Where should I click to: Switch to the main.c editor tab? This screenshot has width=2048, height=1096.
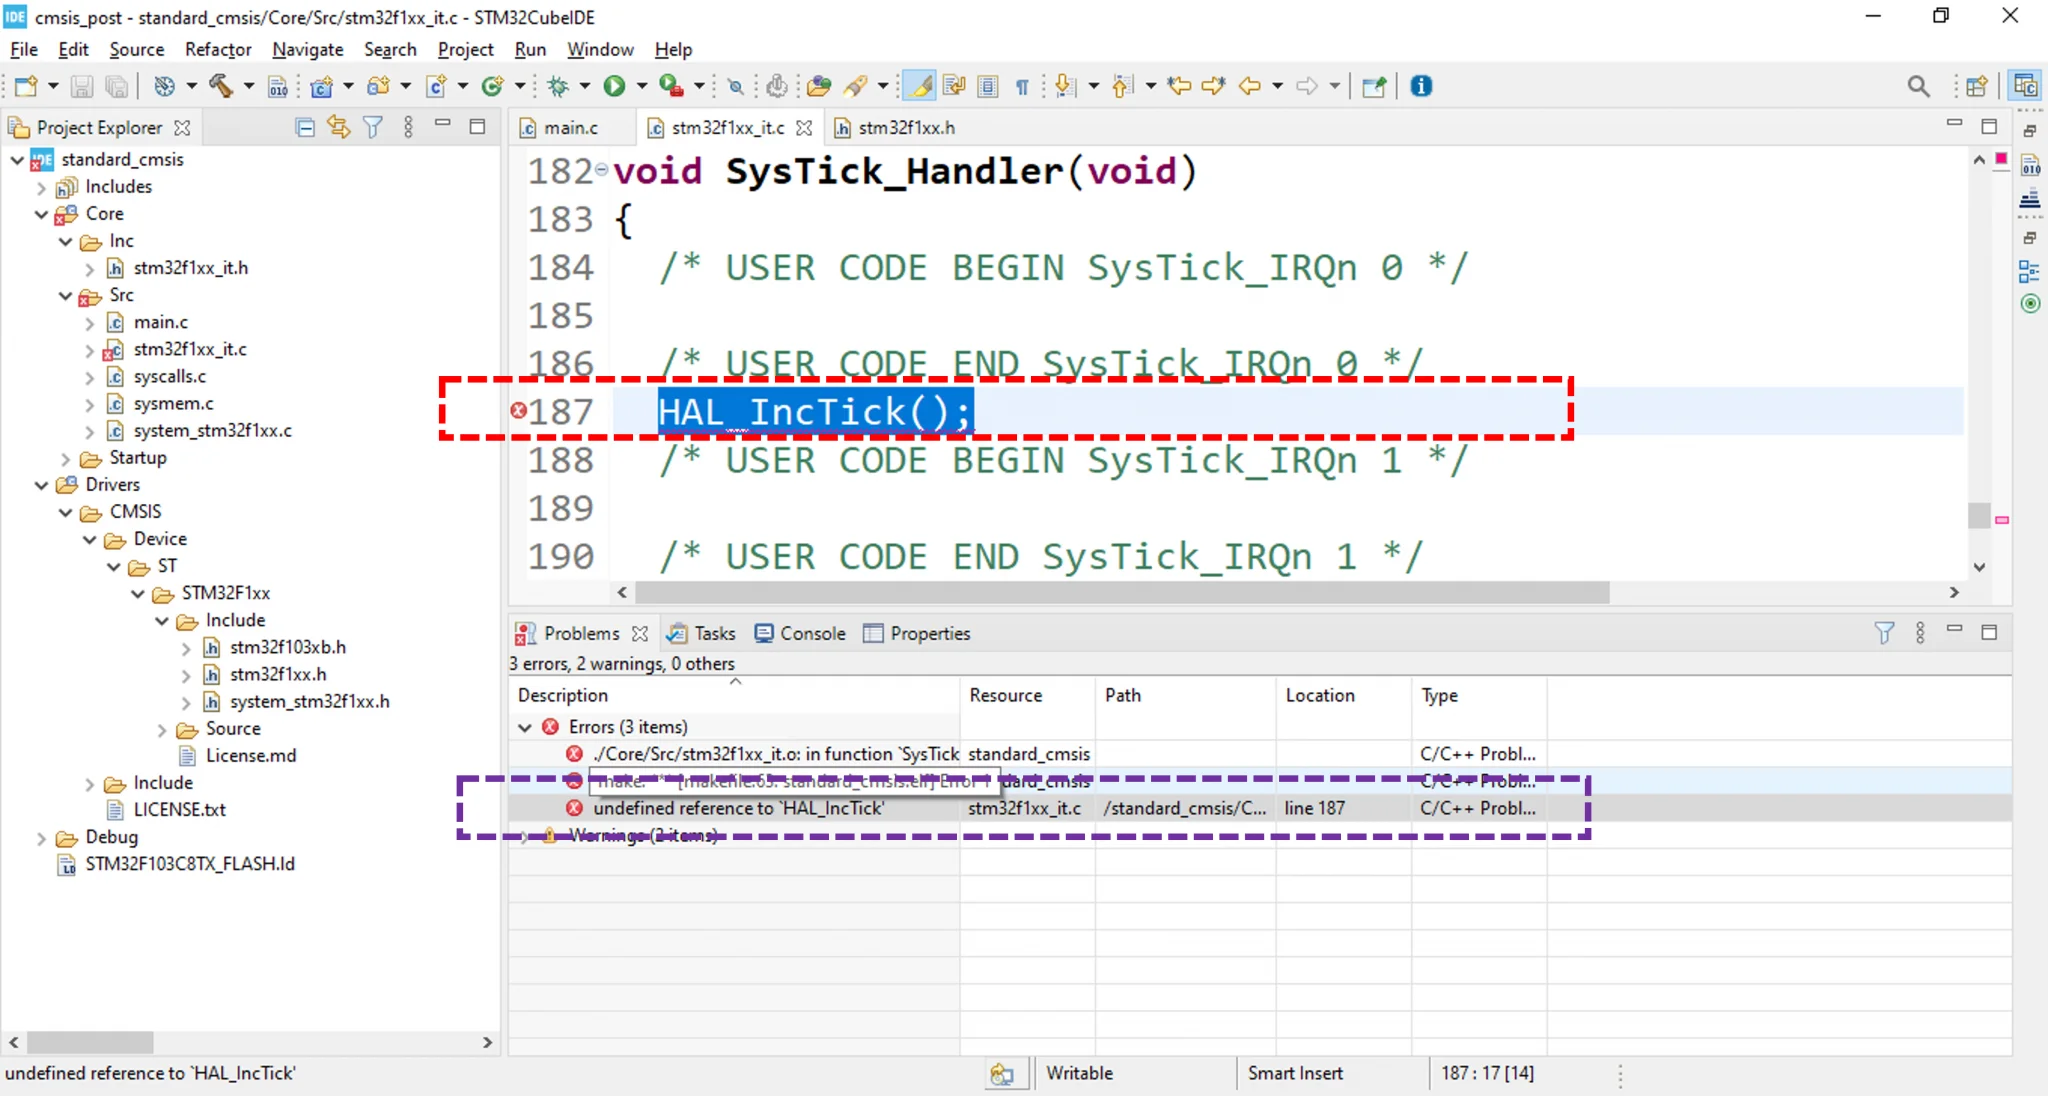(x=570, y=128)
